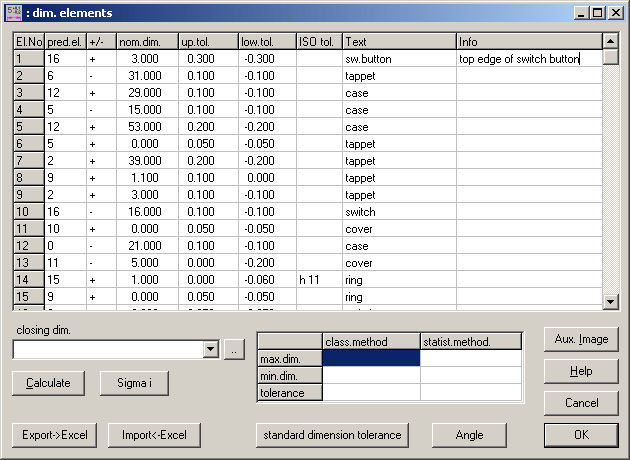
Task: Click the '..' browse button beside closing dim.
Action: point(232,349)
